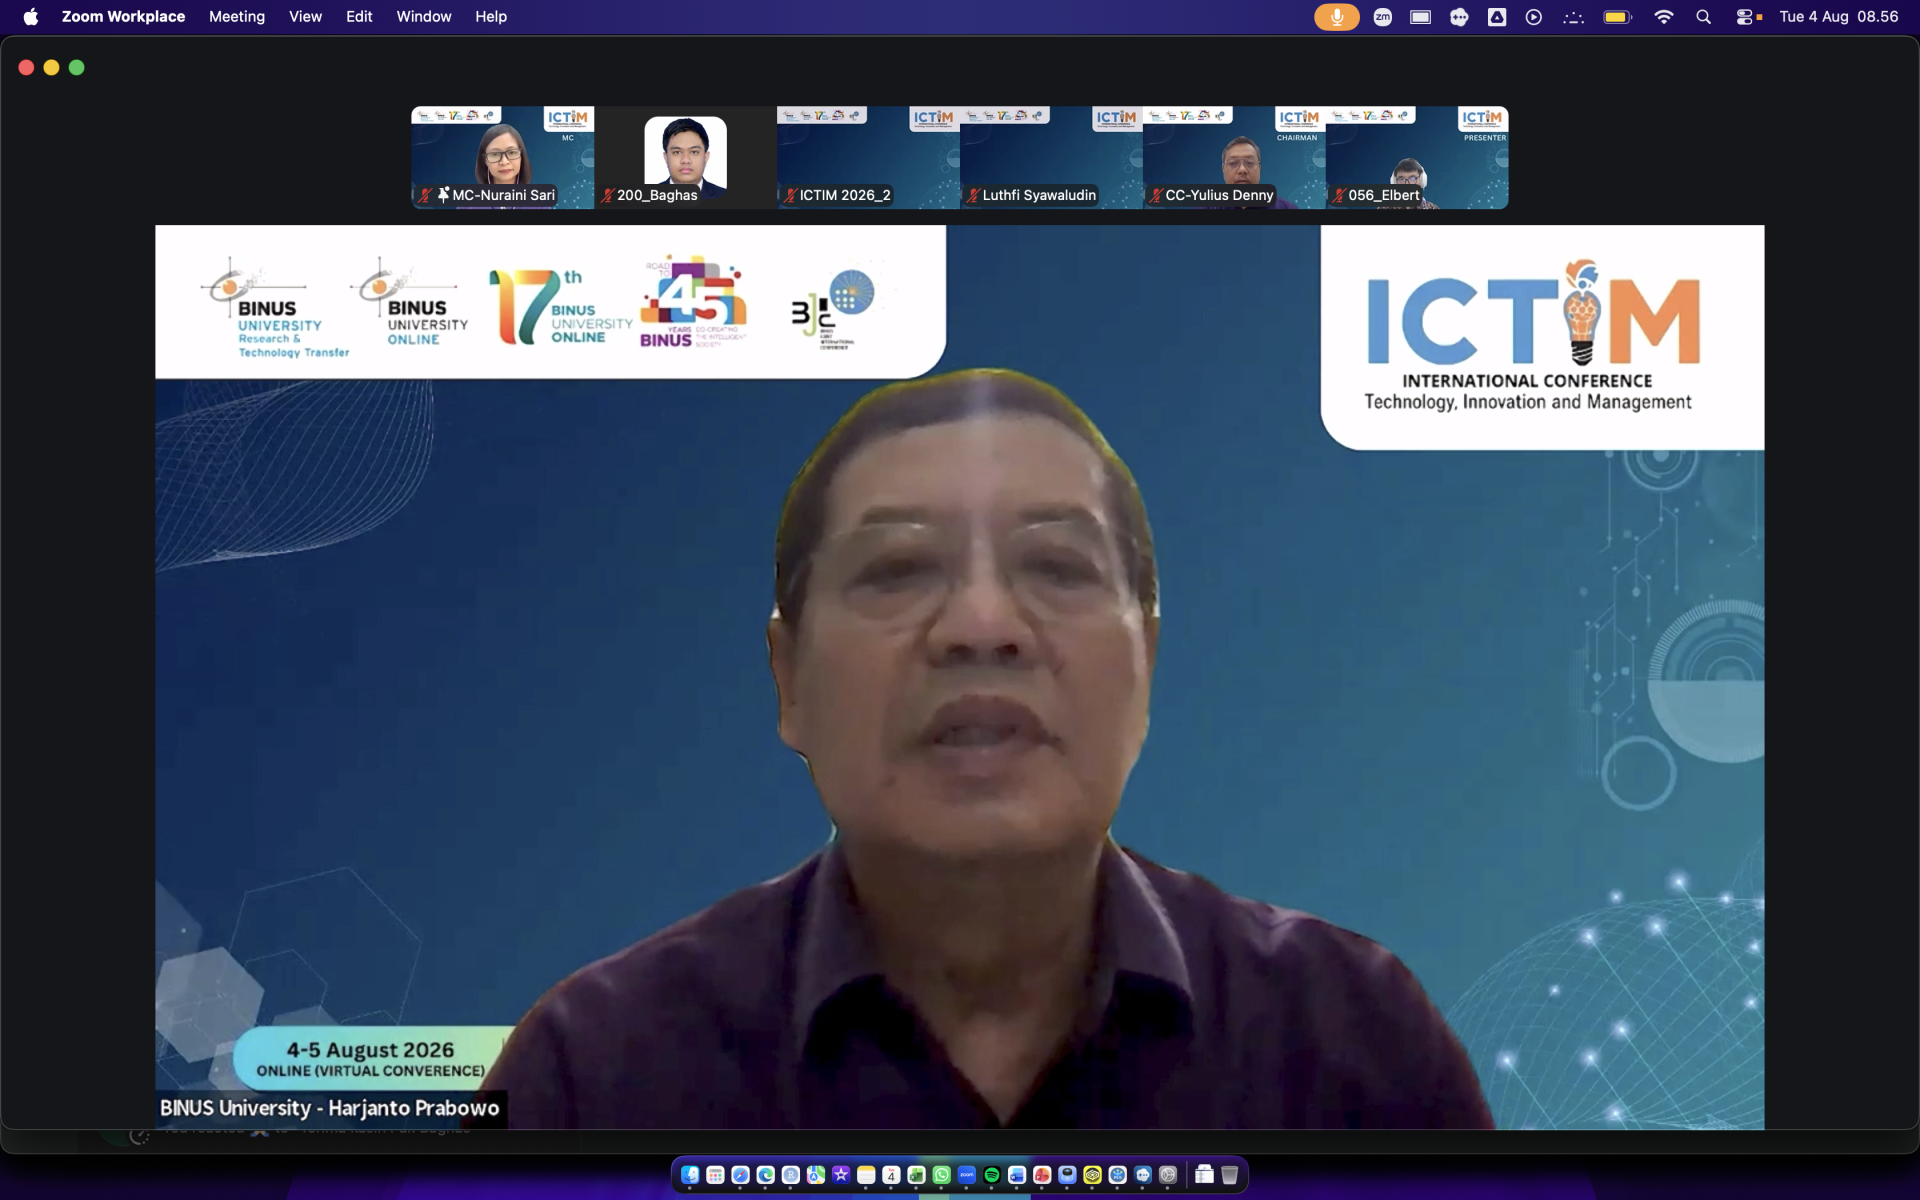Image resolution: width=1920 pixels, height=1200 pixels.
Task: Open Excel from the dock
Action: pos(916,1175)
